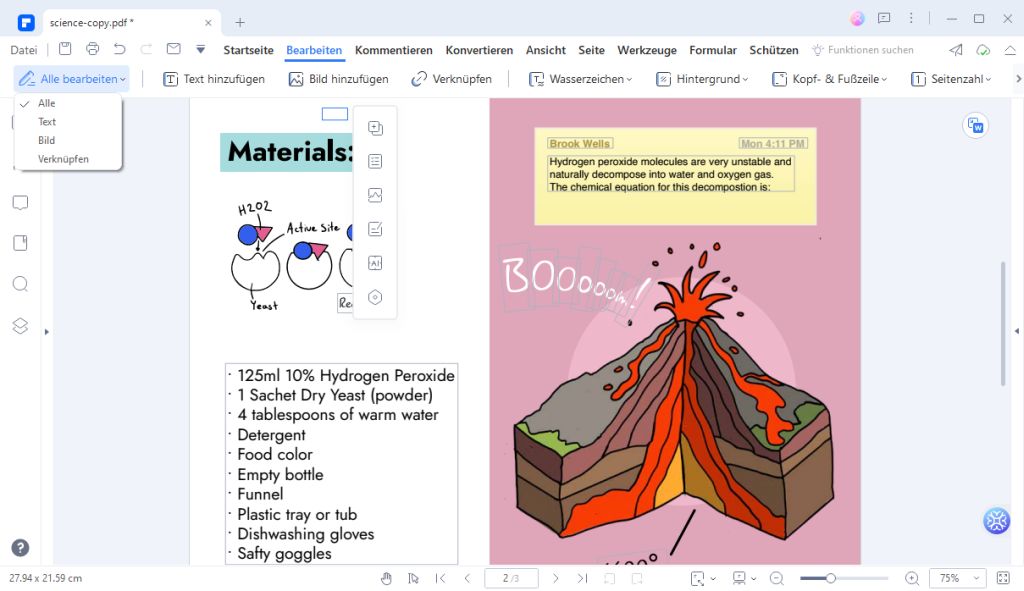Viewport: 1024px width, 591px height.
Task: Open the 75% zoom level dropdown
Action: (956, 578)
